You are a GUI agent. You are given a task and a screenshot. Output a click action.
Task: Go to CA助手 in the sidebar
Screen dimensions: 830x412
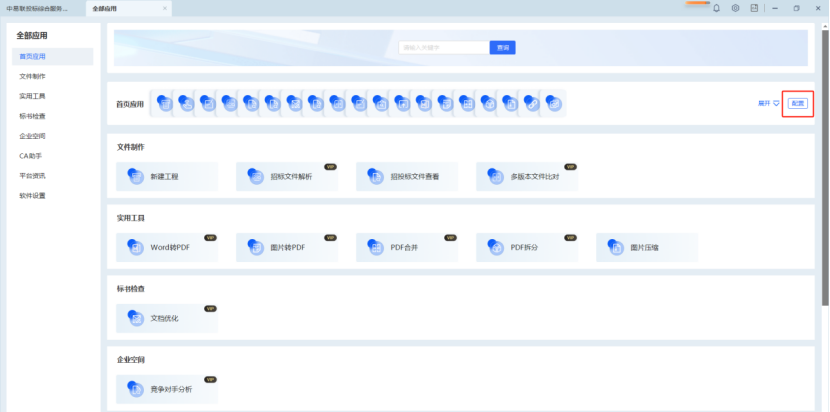tap(31, 156)
